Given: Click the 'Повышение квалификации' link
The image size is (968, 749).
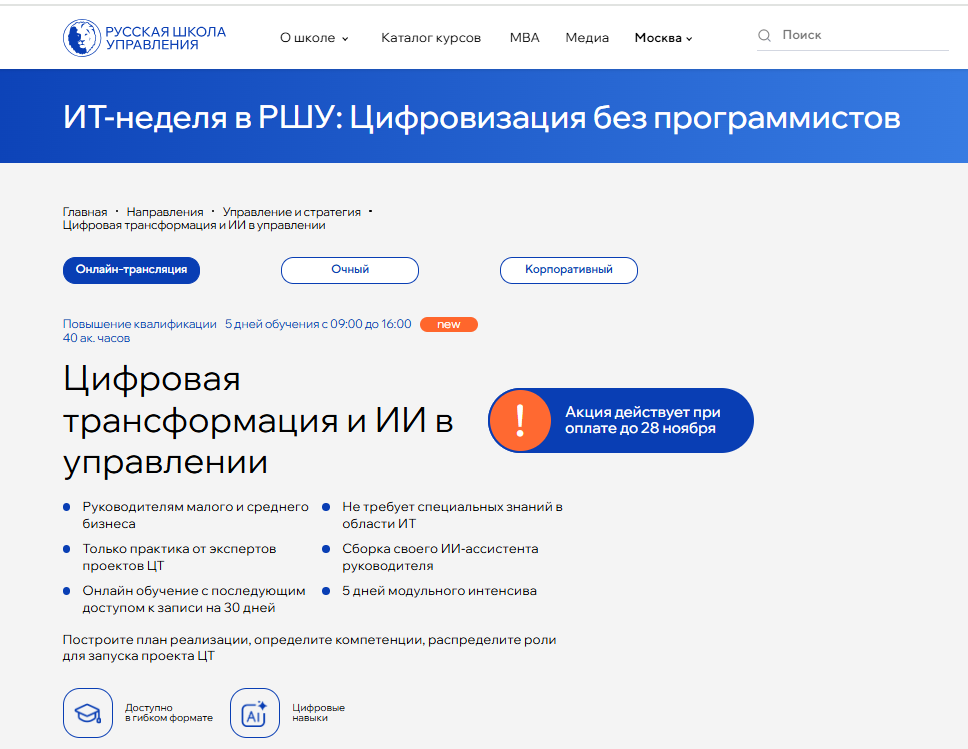Looking at the screenshot, I should tap(139, 324).
